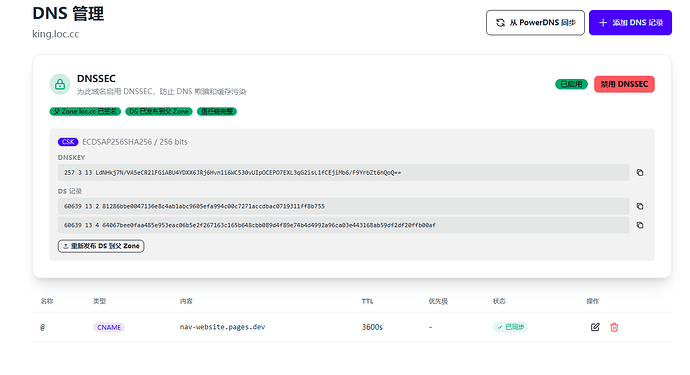Image resolution: width=690 pixels, height=375 pixels.
Task: Click the 已启用 status badge
Action: [x=571, y=84]
